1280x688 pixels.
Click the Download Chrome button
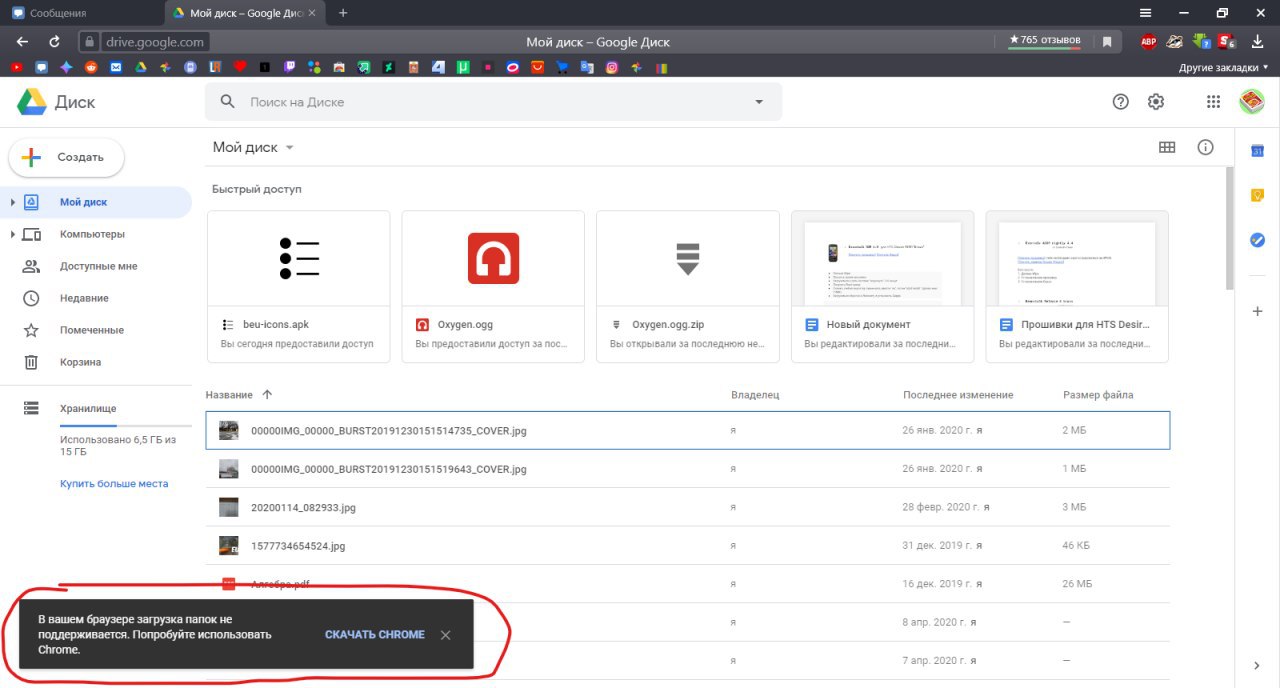tap(375, 635)
